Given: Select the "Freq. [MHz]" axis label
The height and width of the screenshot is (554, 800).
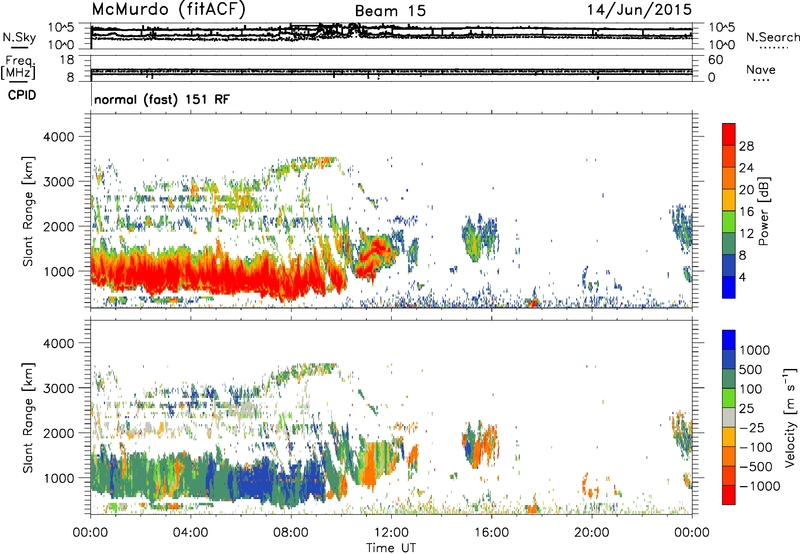Looking at the screenshot, I should (18, 68).
